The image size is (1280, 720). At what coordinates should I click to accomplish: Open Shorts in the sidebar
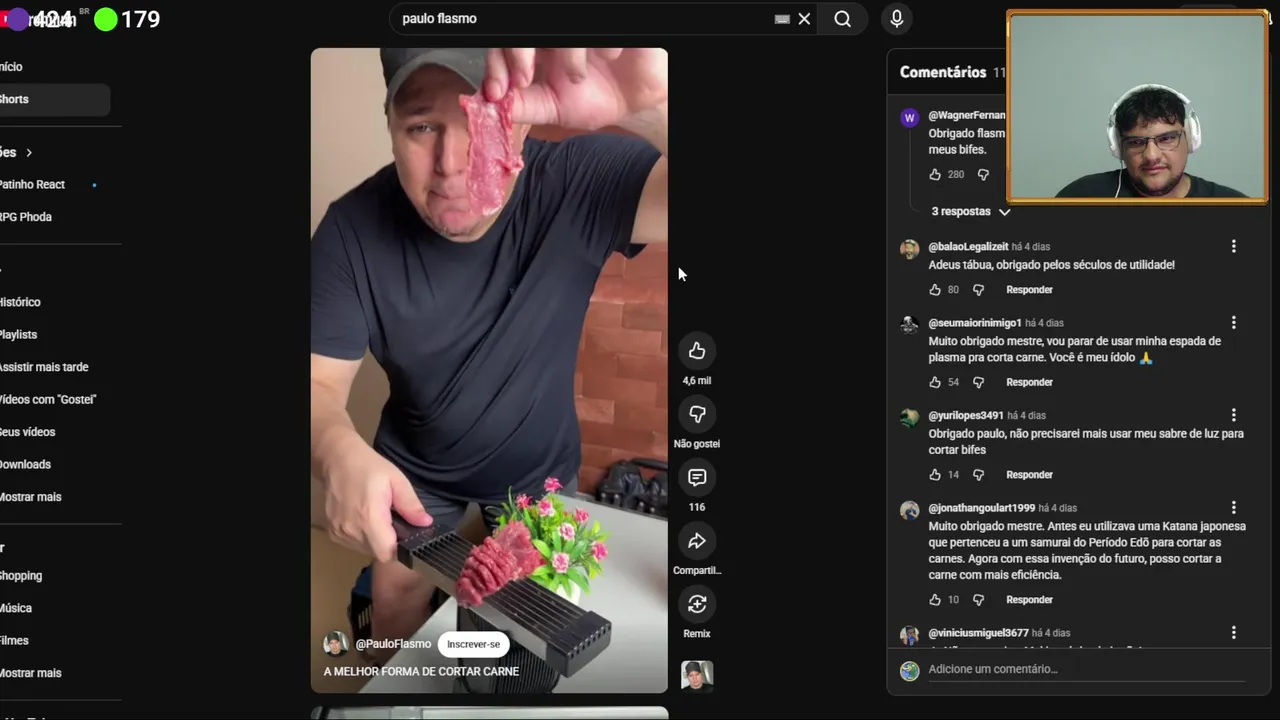coord(54,99)
